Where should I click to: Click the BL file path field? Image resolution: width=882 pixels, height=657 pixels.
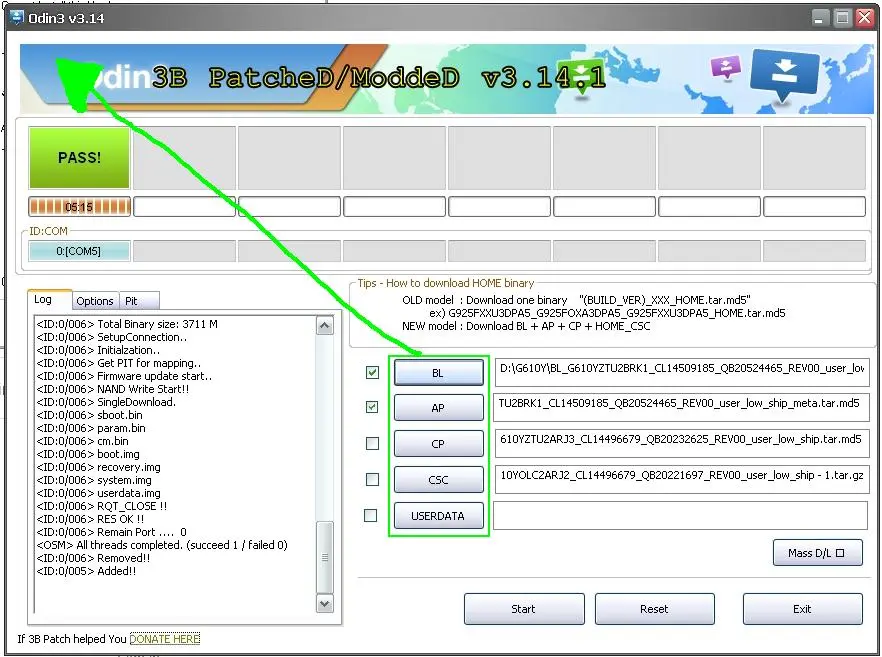coord(682,372)
